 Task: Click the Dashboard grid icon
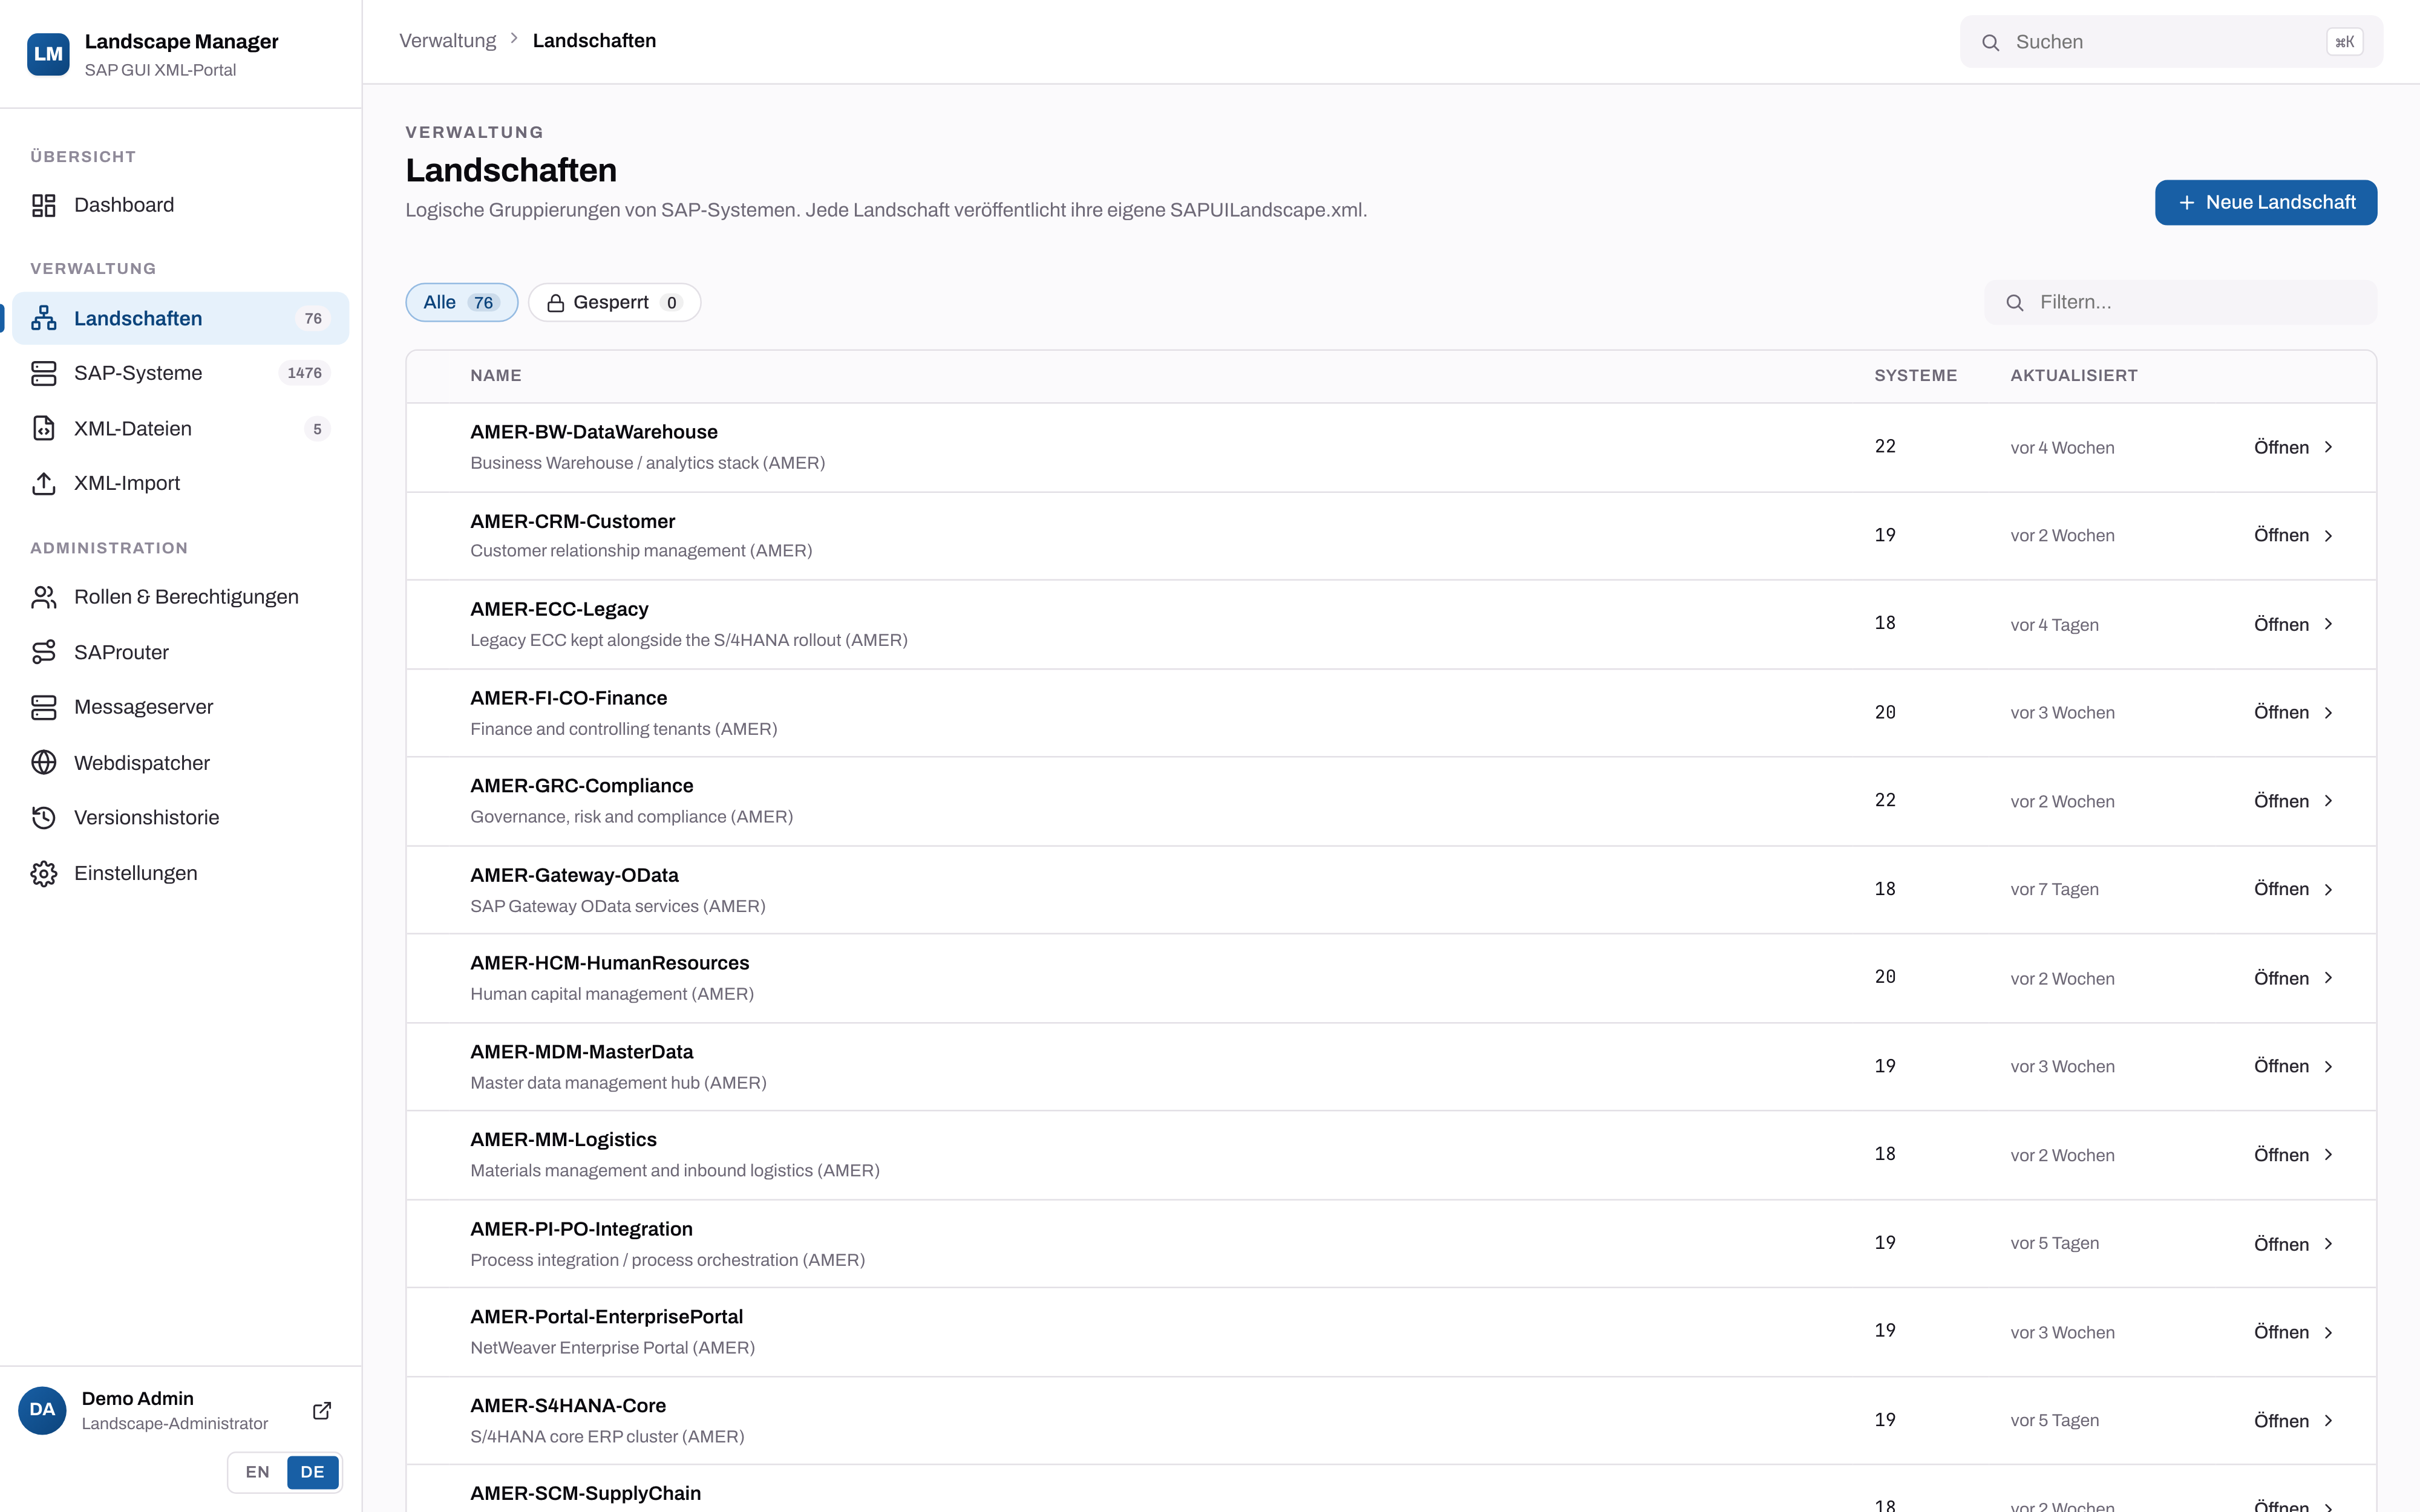click(44, 205)
